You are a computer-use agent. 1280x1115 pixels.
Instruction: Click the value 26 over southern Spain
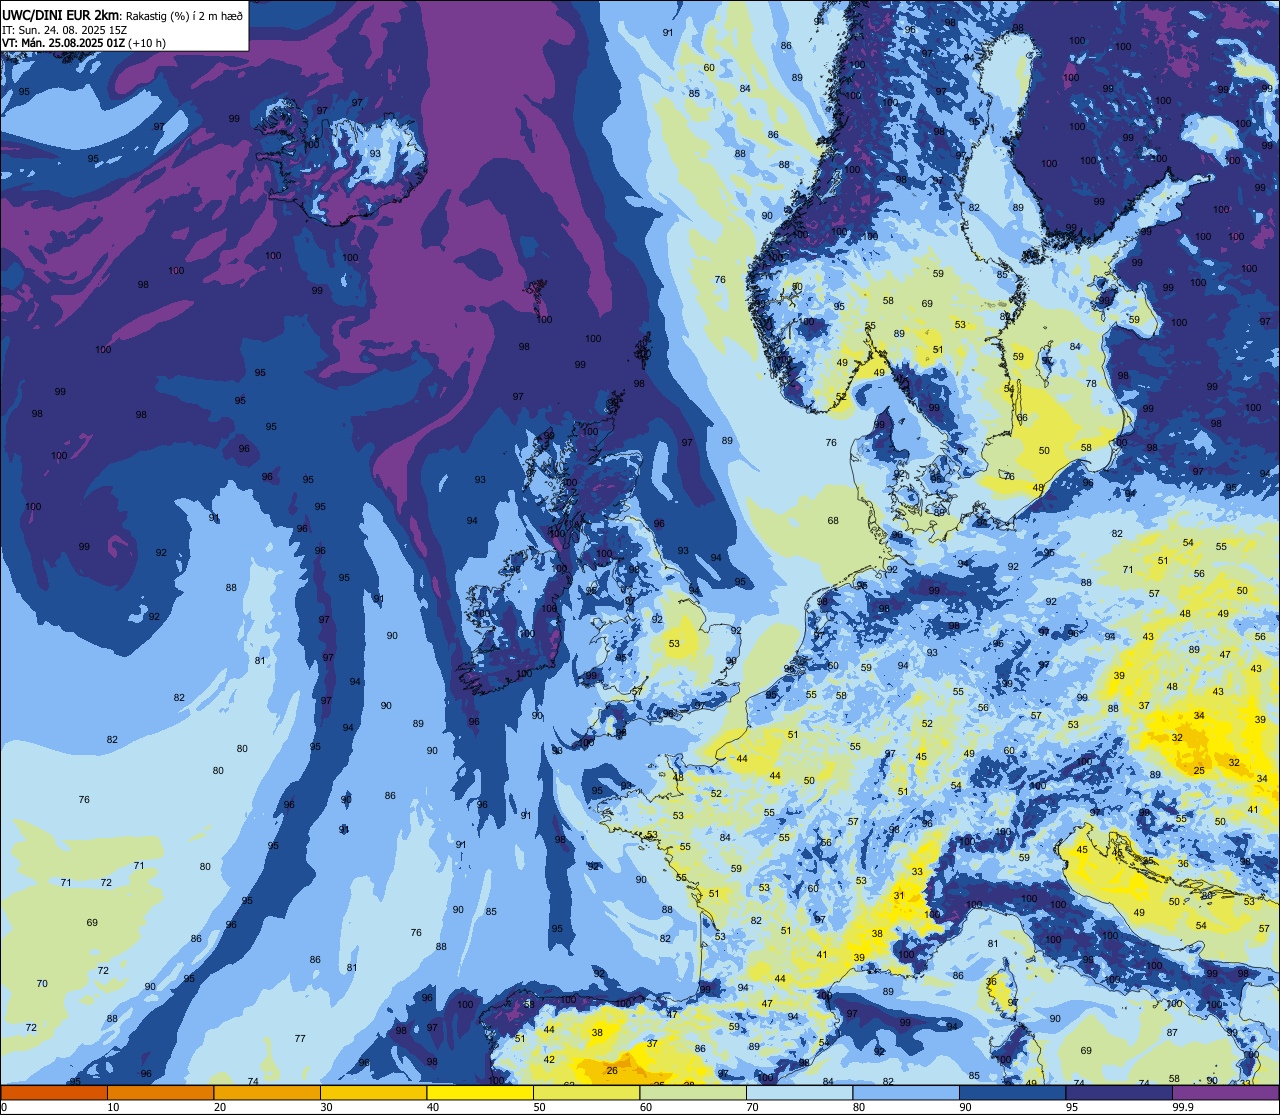click(x=612, y=1071)
